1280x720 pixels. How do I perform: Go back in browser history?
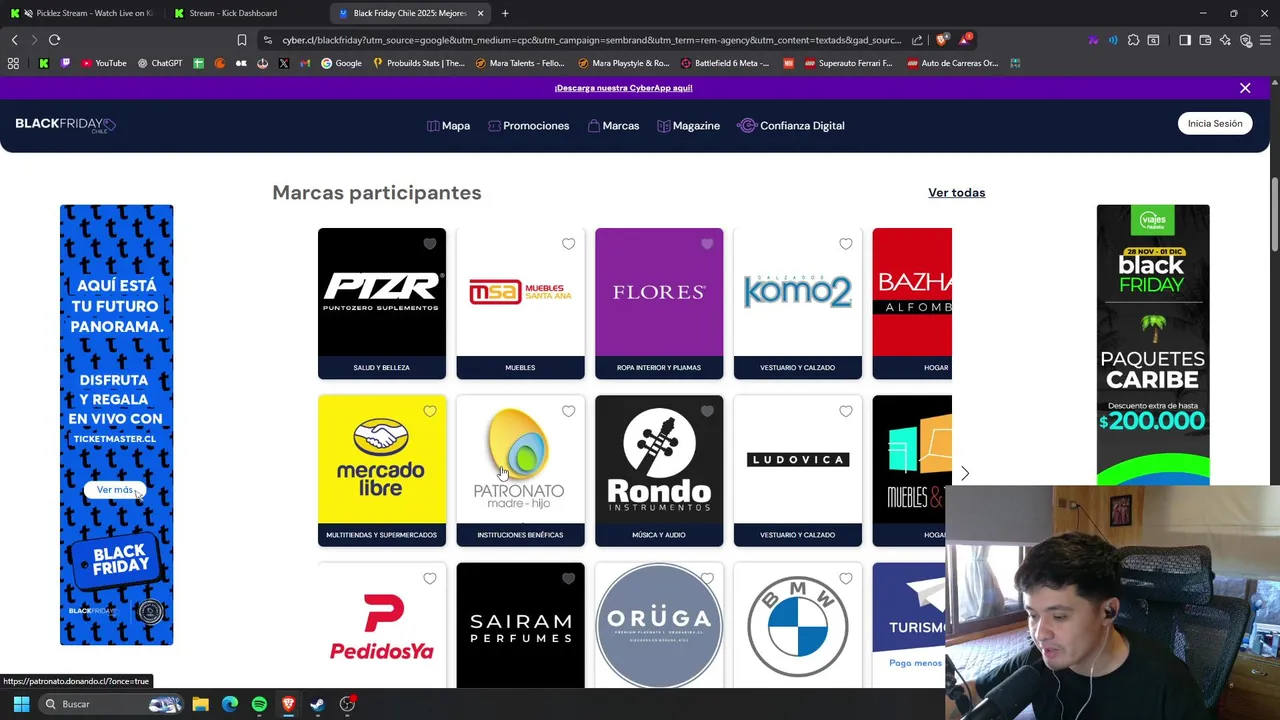[x=14, y=40]
